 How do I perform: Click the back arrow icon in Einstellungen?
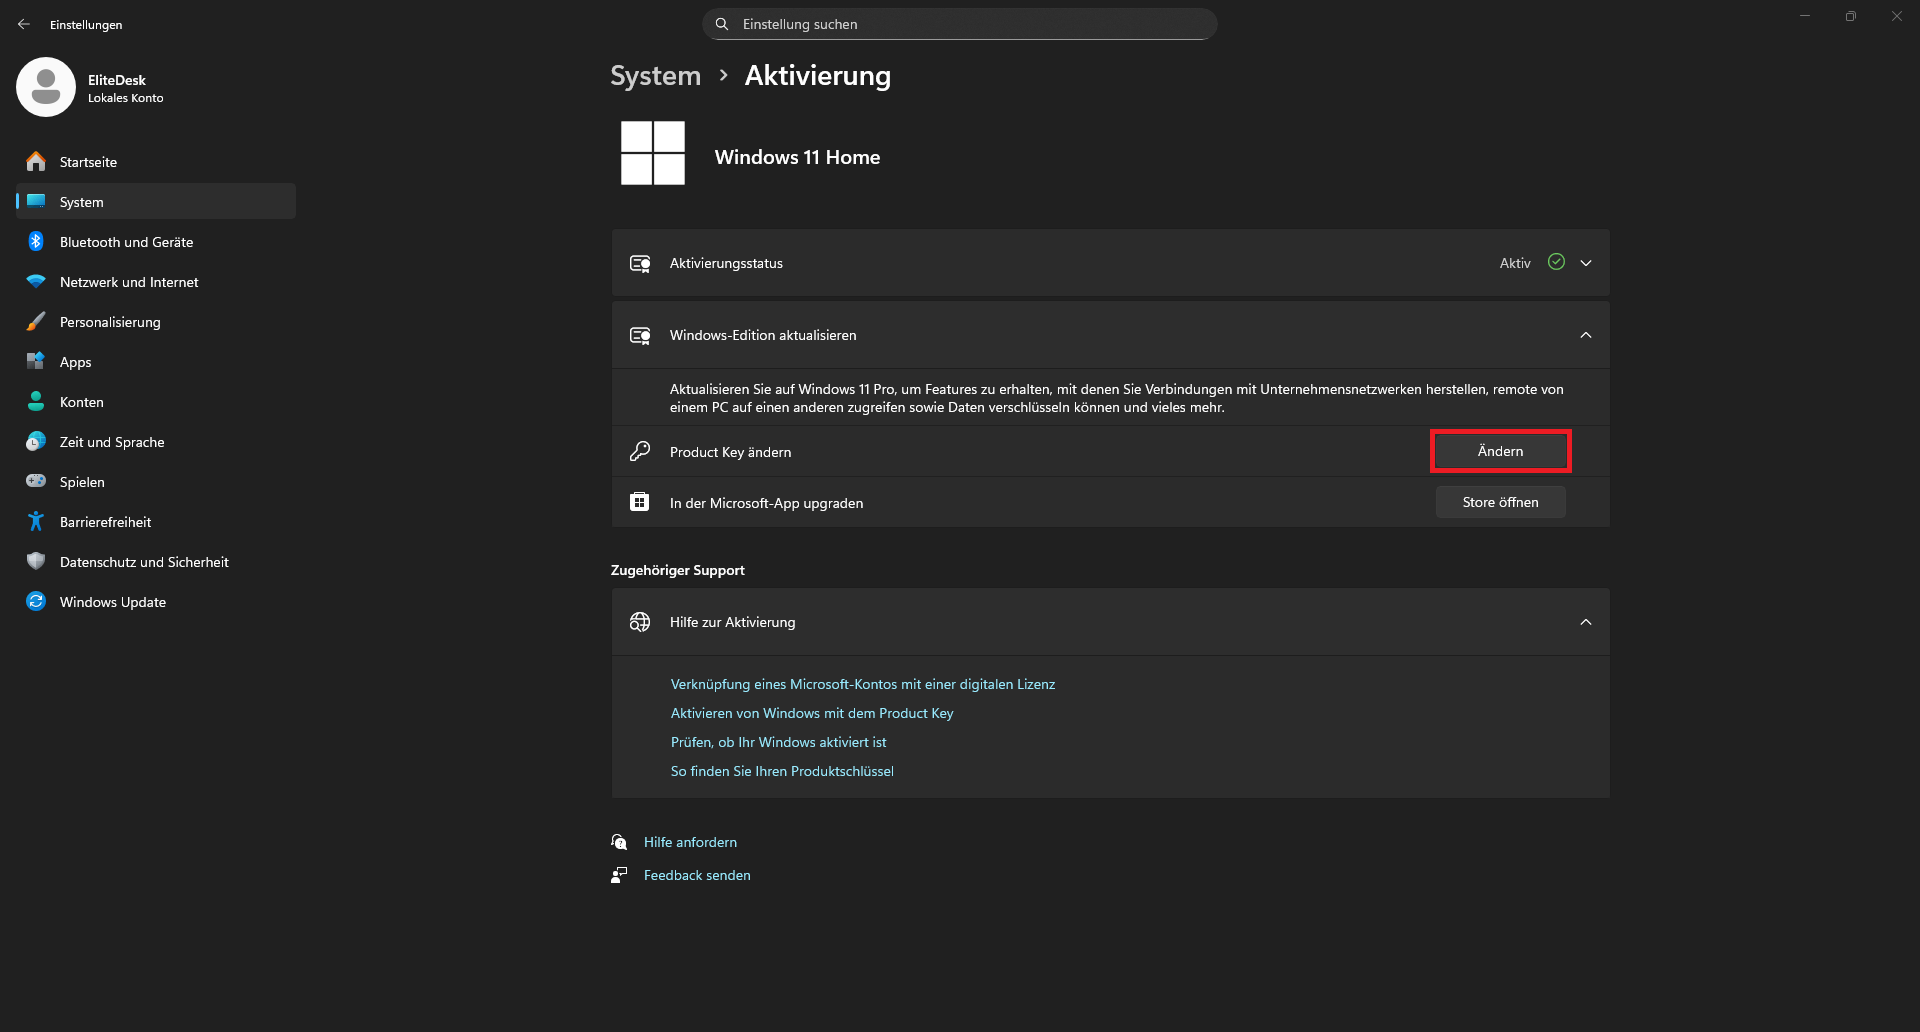pyautogui.click(x=24, y=24)
